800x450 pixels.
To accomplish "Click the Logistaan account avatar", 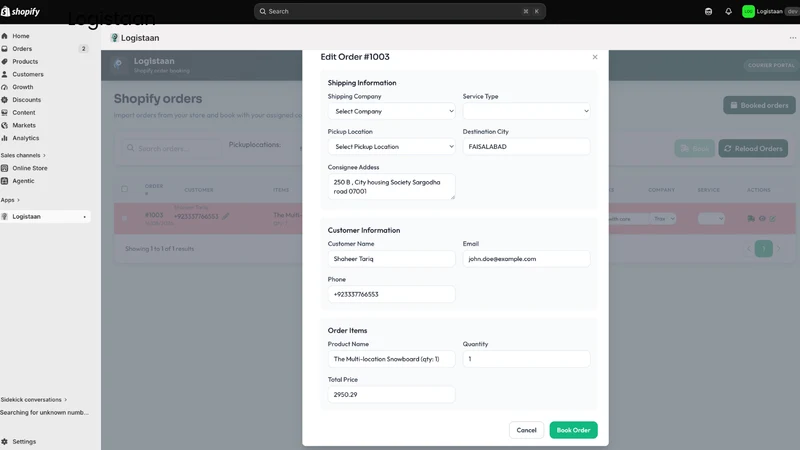I will (x=748, y=11).
